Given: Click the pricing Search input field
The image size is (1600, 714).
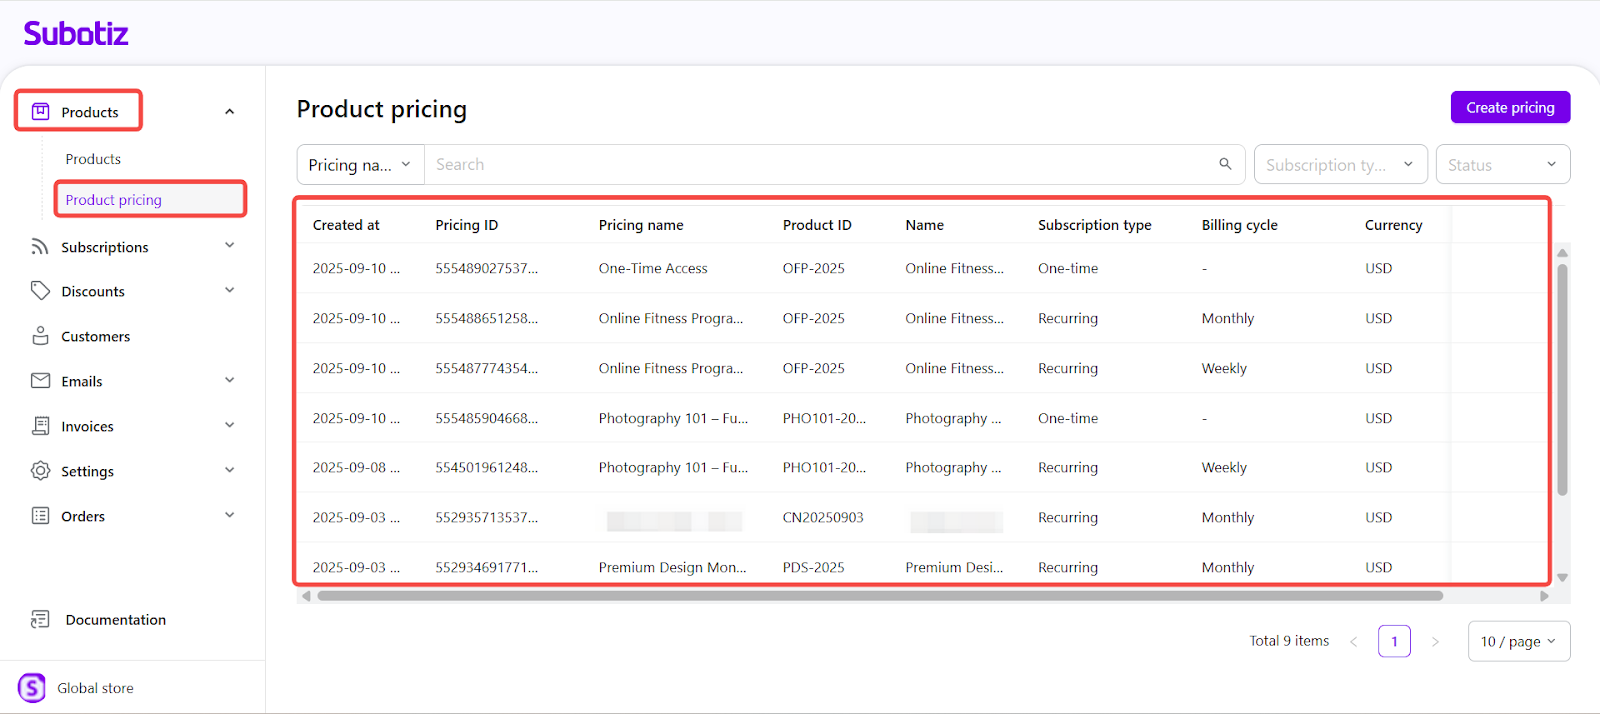Looking at the screenshot, I should pyautogui.click(x=820, y=165).
